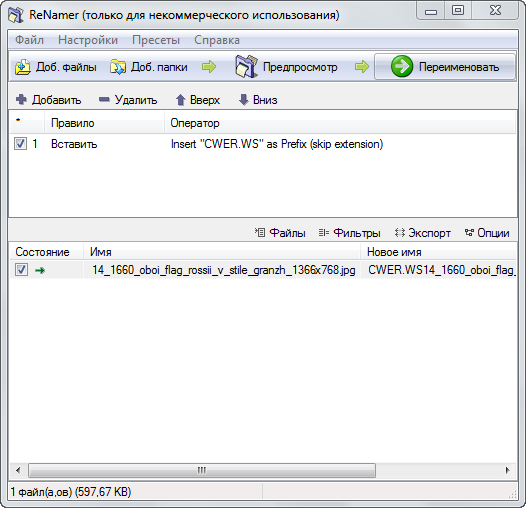Open the Опции options menu
Viewport: 526px width, 508px height.
[x=487, y=233]
